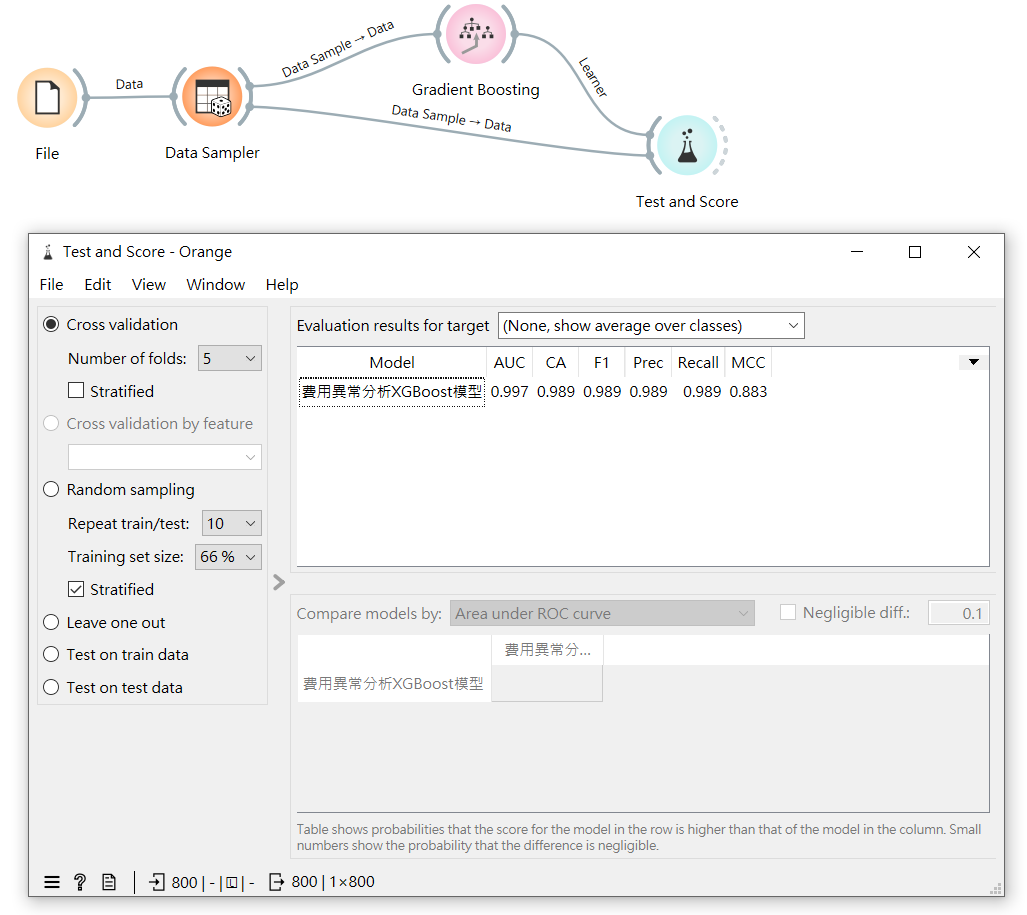
Task: Click the report document icon in status bar
Action: pyautogui.click(x=109, y=882)
